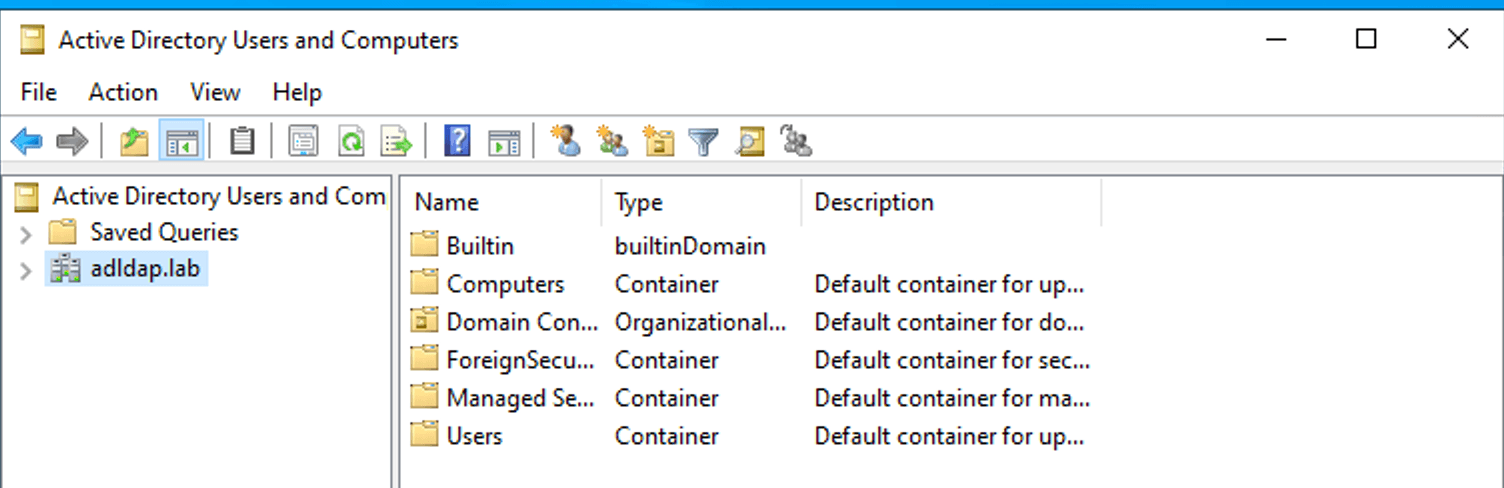The height and width of the screenshot is (488, 1504).
Task: Sort by the Description column header
Action: [x=951, y=202]
